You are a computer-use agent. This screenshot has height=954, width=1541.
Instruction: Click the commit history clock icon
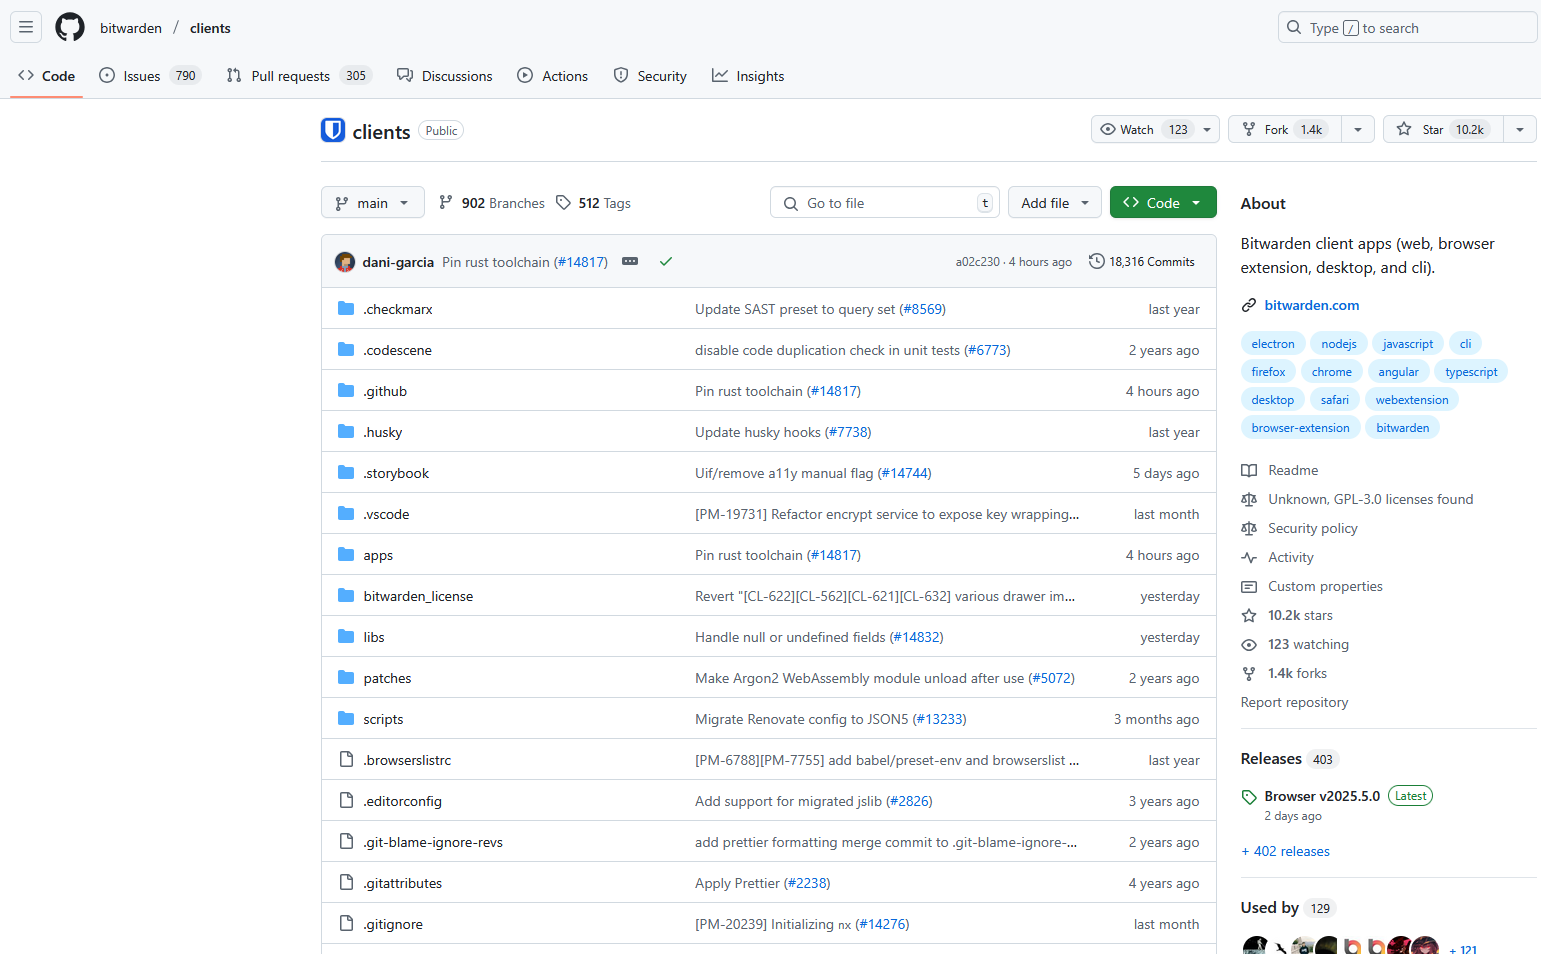pos(1095,261)
